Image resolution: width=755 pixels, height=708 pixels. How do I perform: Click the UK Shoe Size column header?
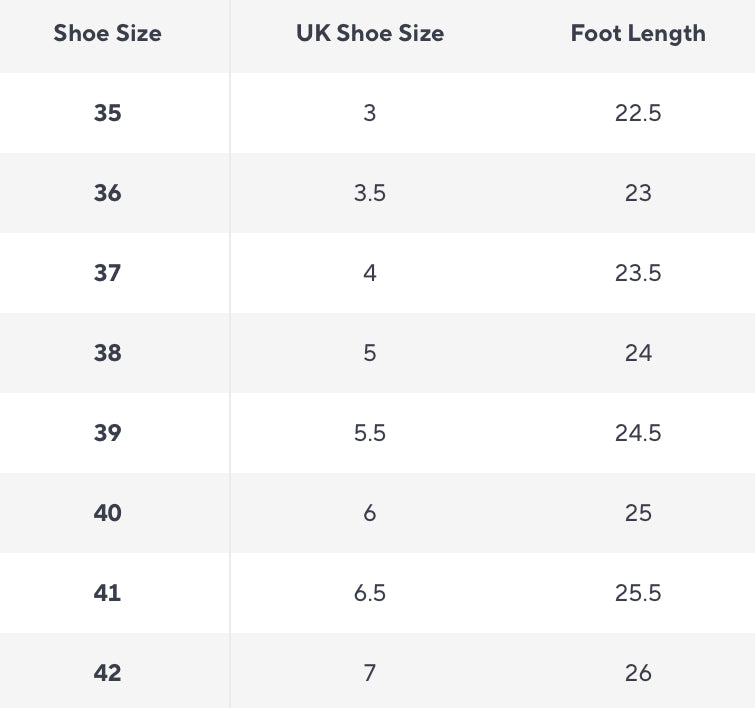click(370, 33)
